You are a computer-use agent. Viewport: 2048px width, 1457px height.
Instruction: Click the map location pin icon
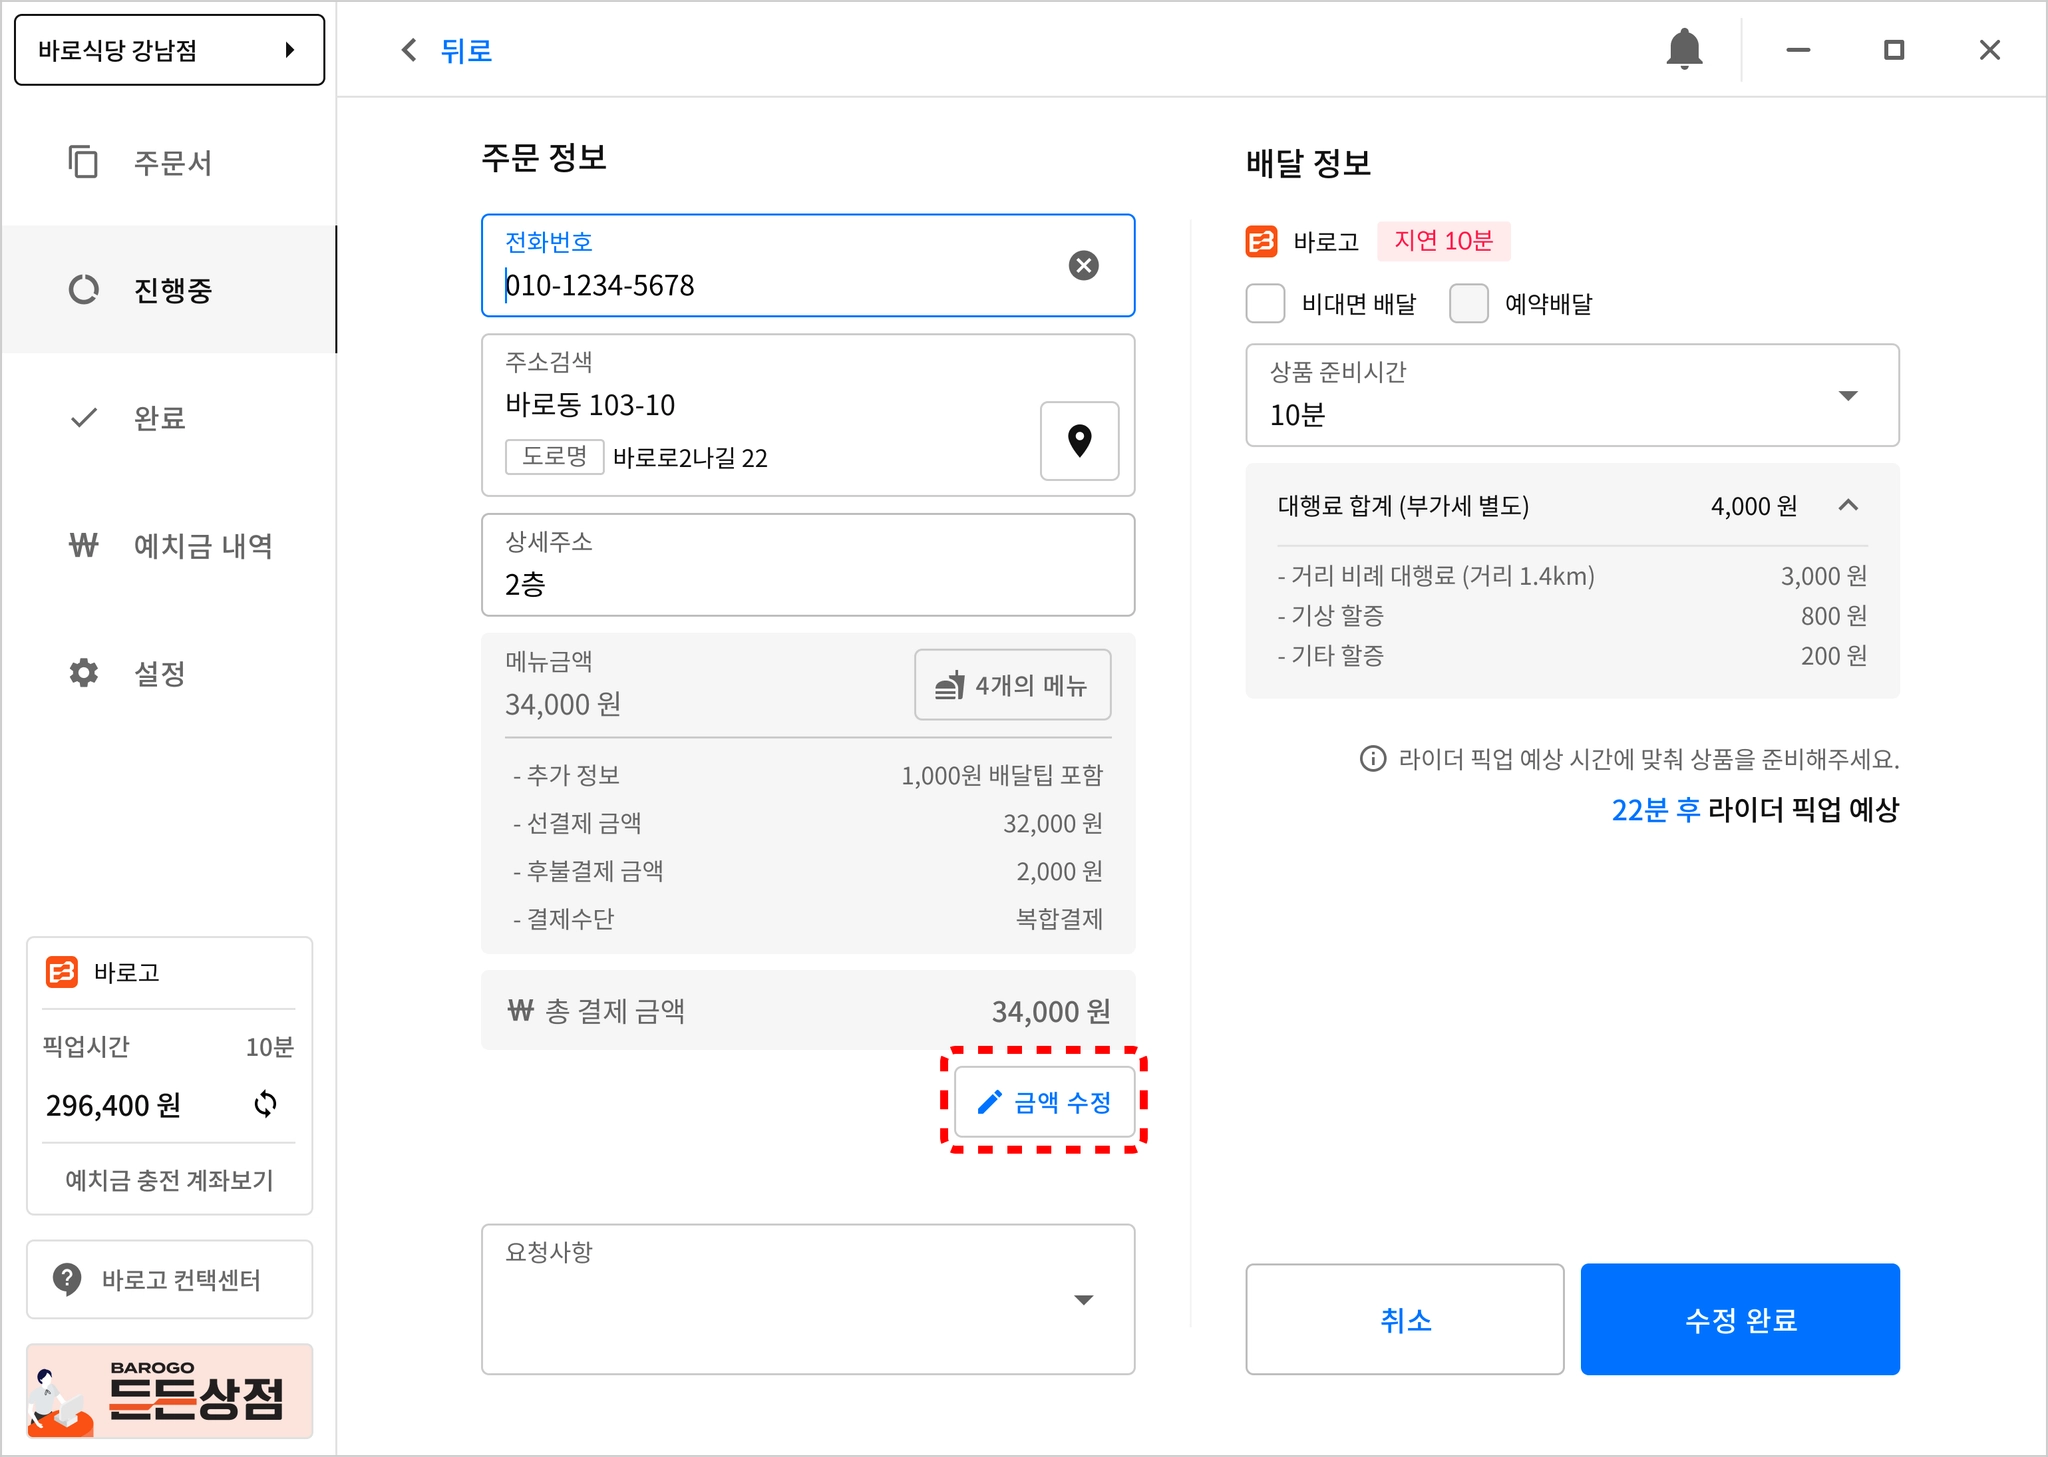point(1079,441)
